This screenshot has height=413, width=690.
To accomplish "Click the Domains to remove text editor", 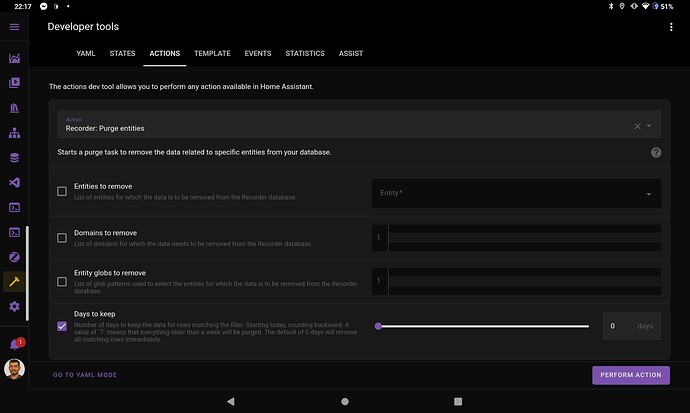I will [x=516, y=238].
